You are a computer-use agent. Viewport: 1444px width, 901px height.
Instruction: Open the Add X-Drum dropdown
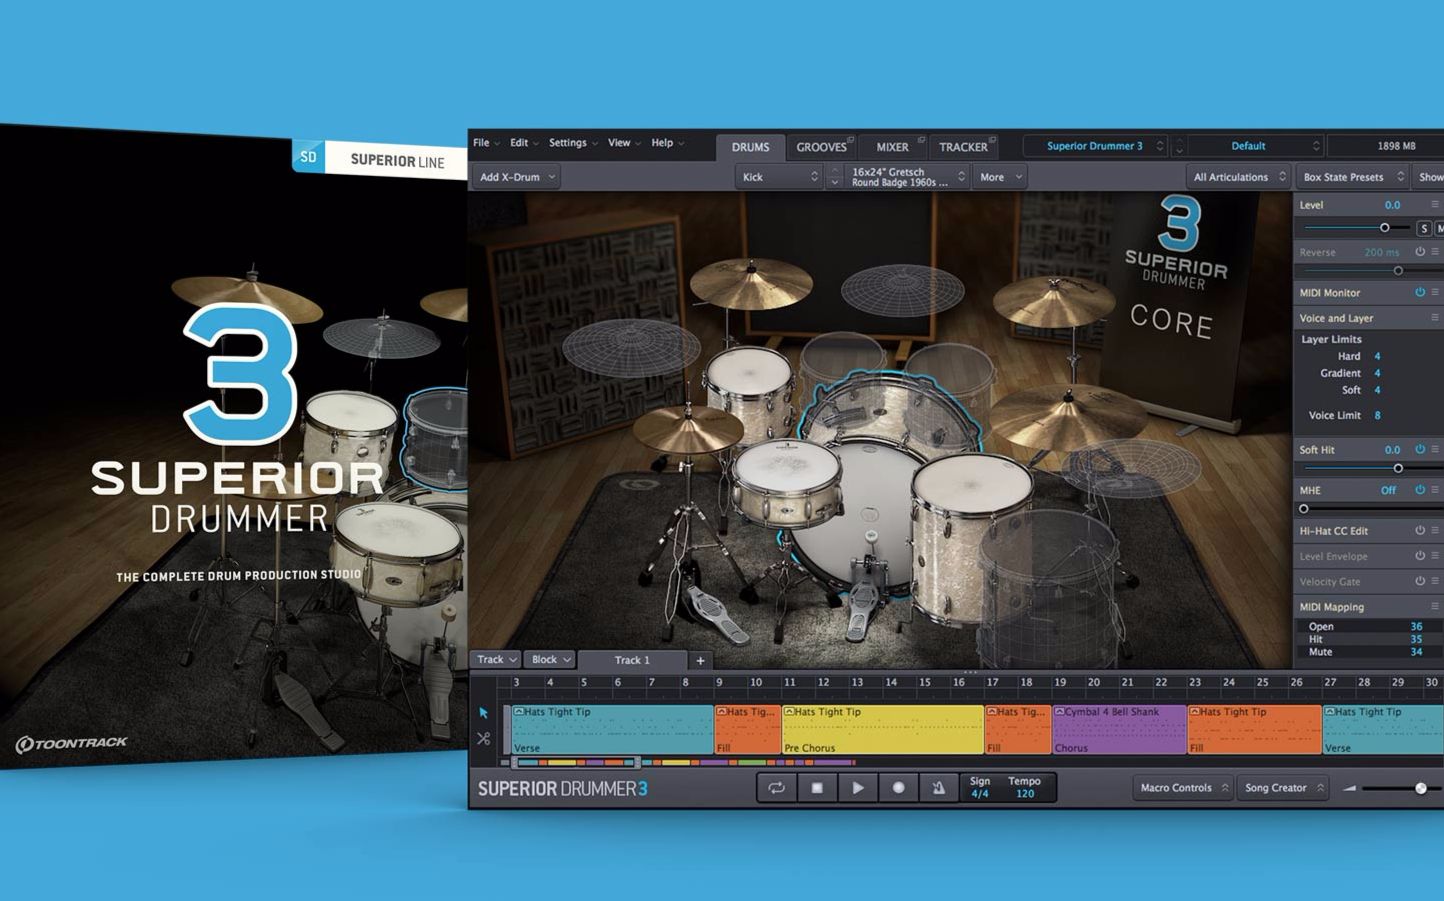(x=516, y=177)
